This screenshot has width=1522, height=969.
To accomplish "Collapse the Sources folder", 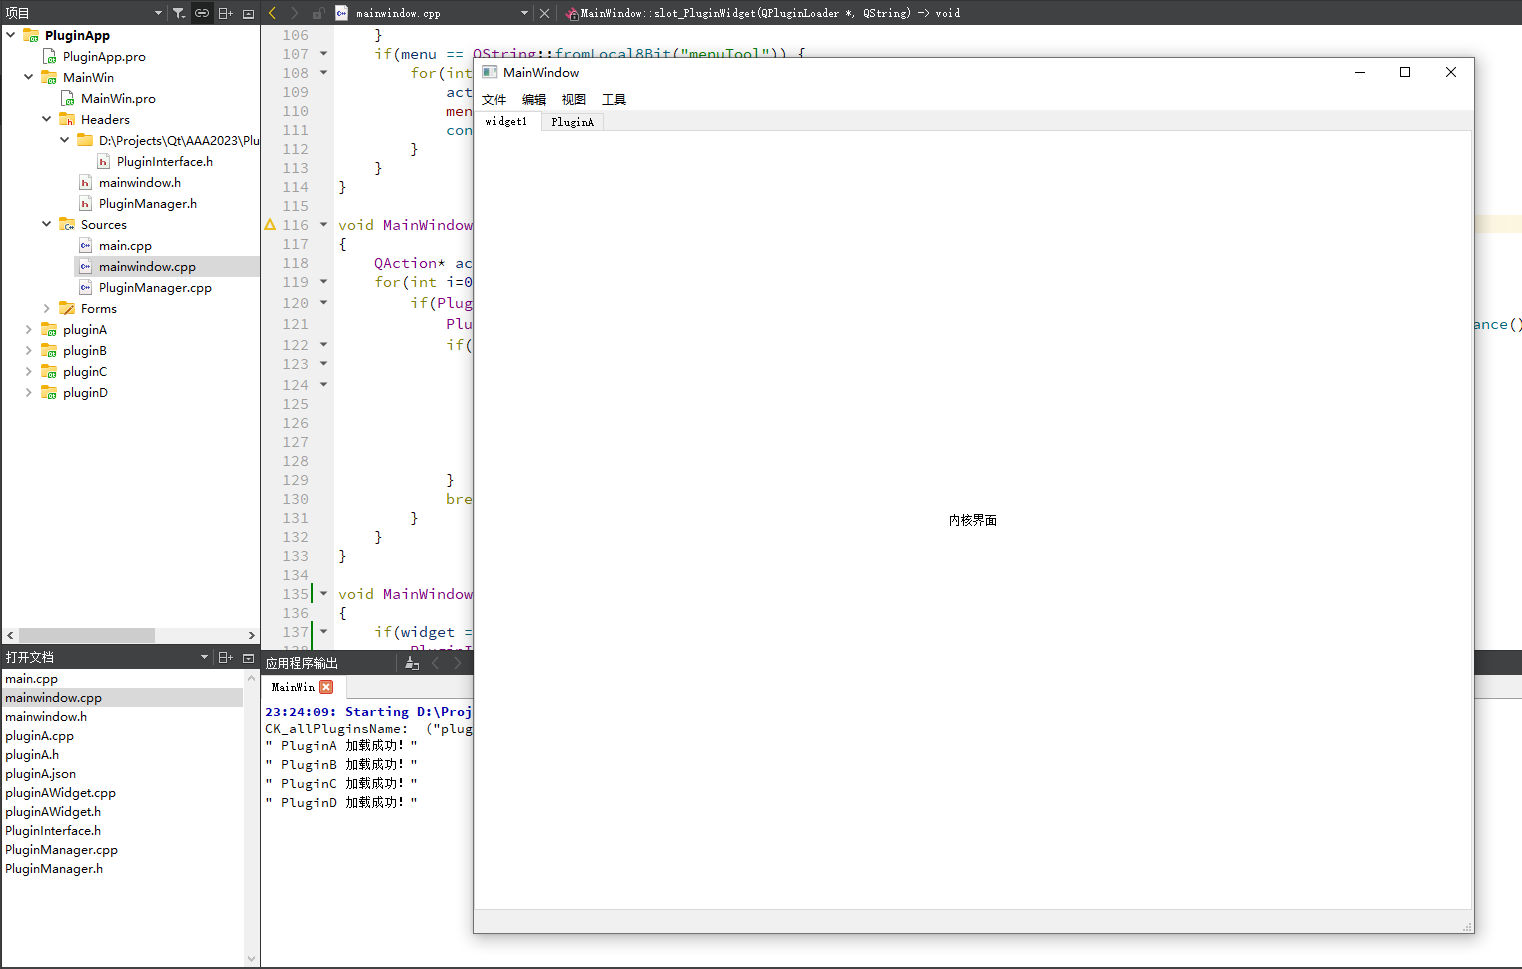I will point(47,224).
